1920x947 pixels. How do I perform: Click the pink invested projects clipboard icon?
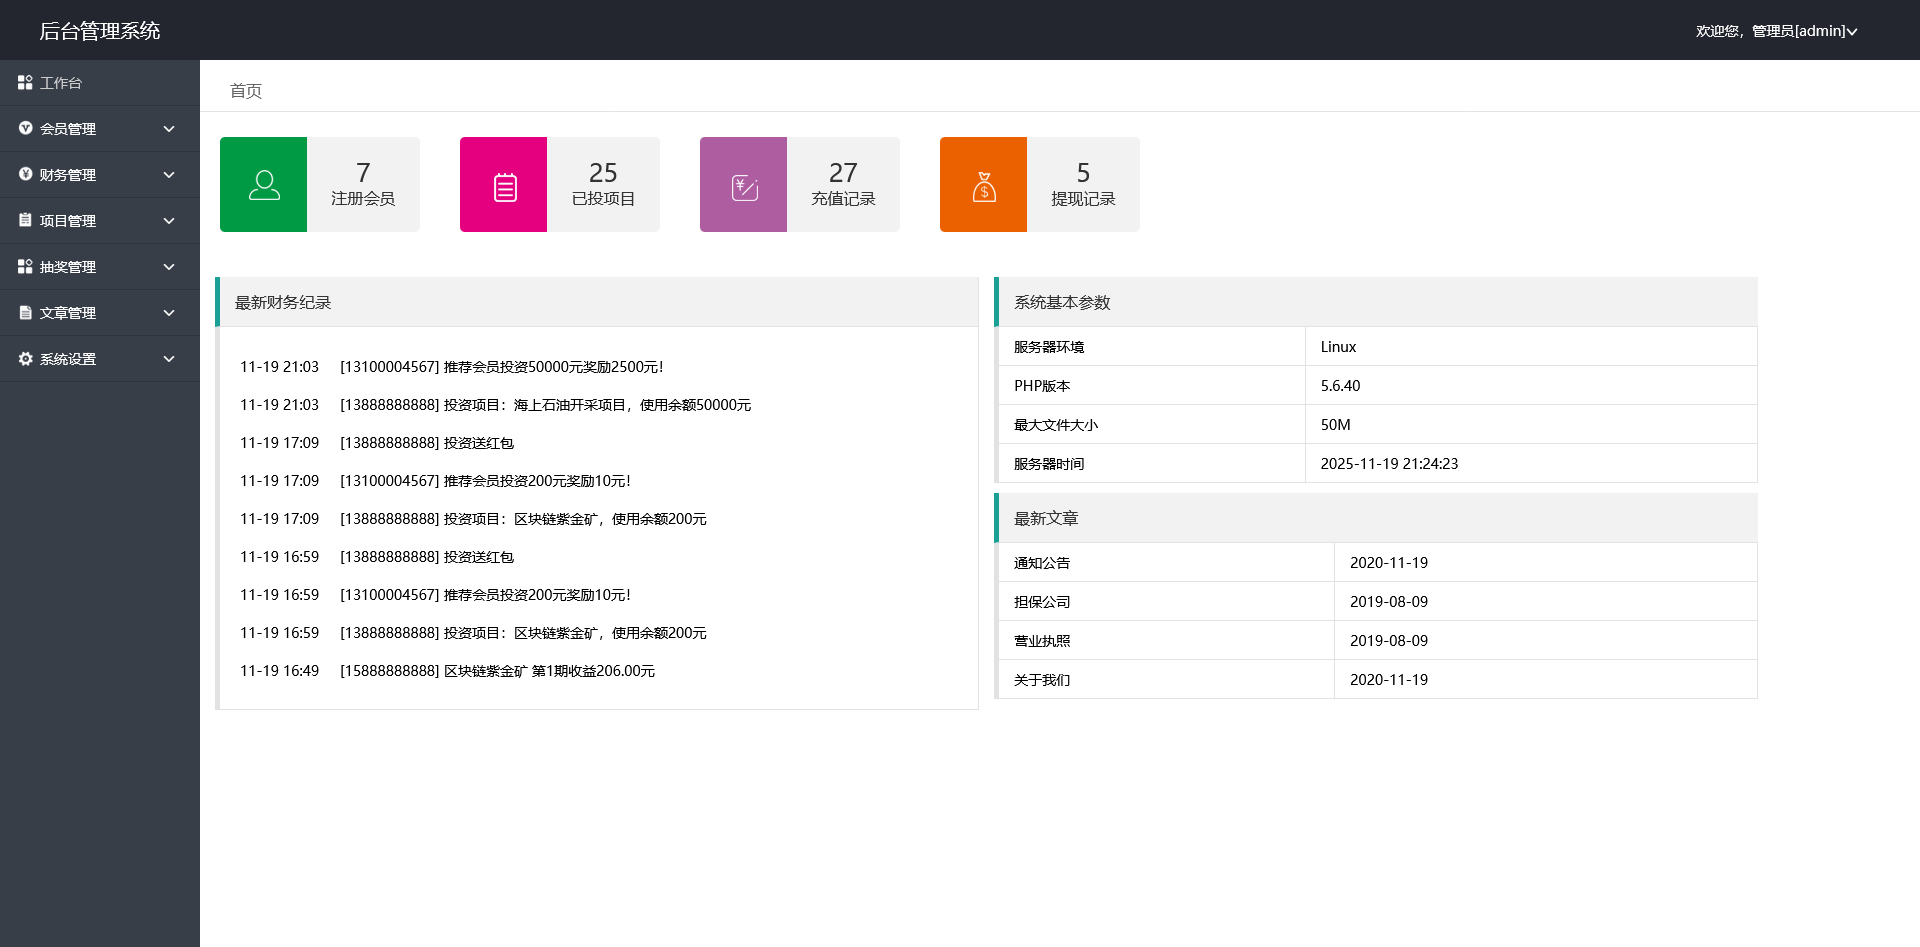[504, 186]
